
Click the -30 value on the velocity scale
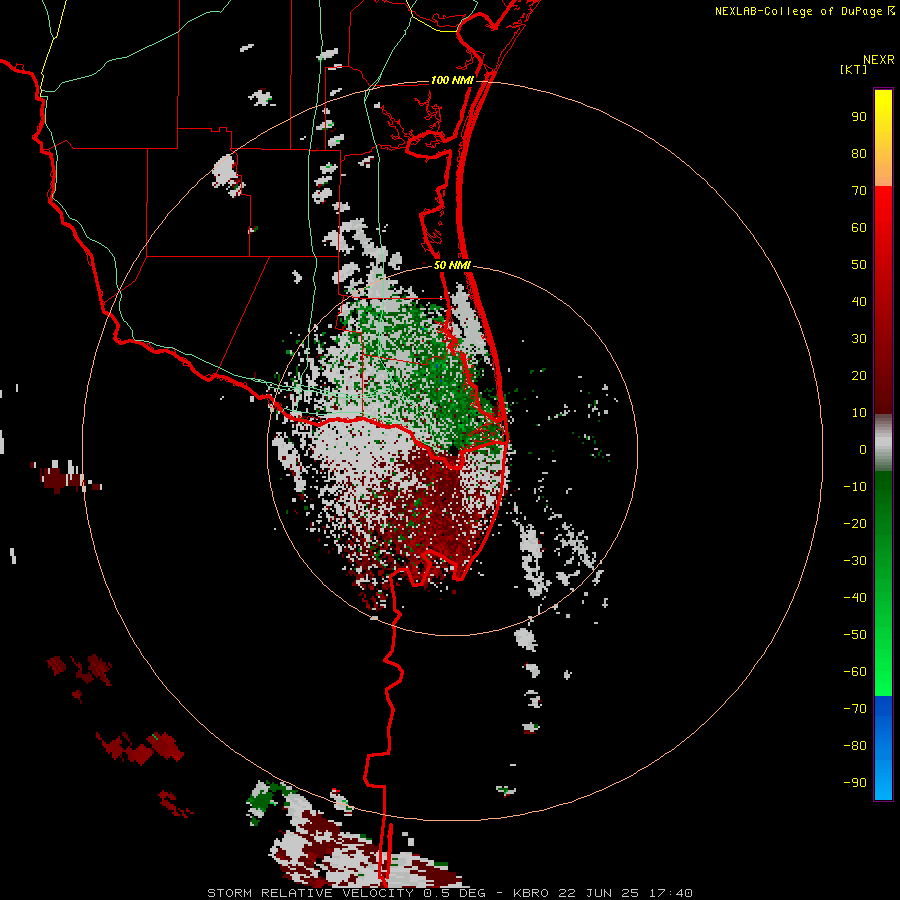coord(855,561)
